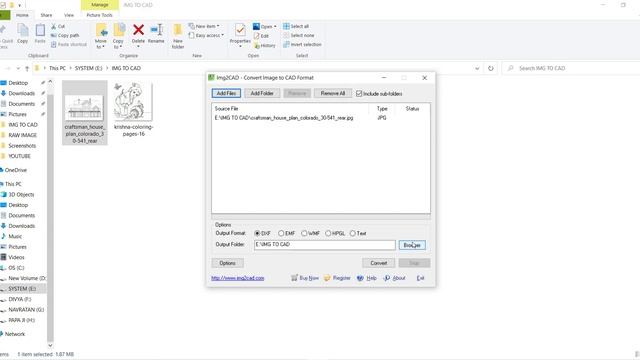
Task: Open 3D Objects in navigation pane
Action: coord(21,195)
